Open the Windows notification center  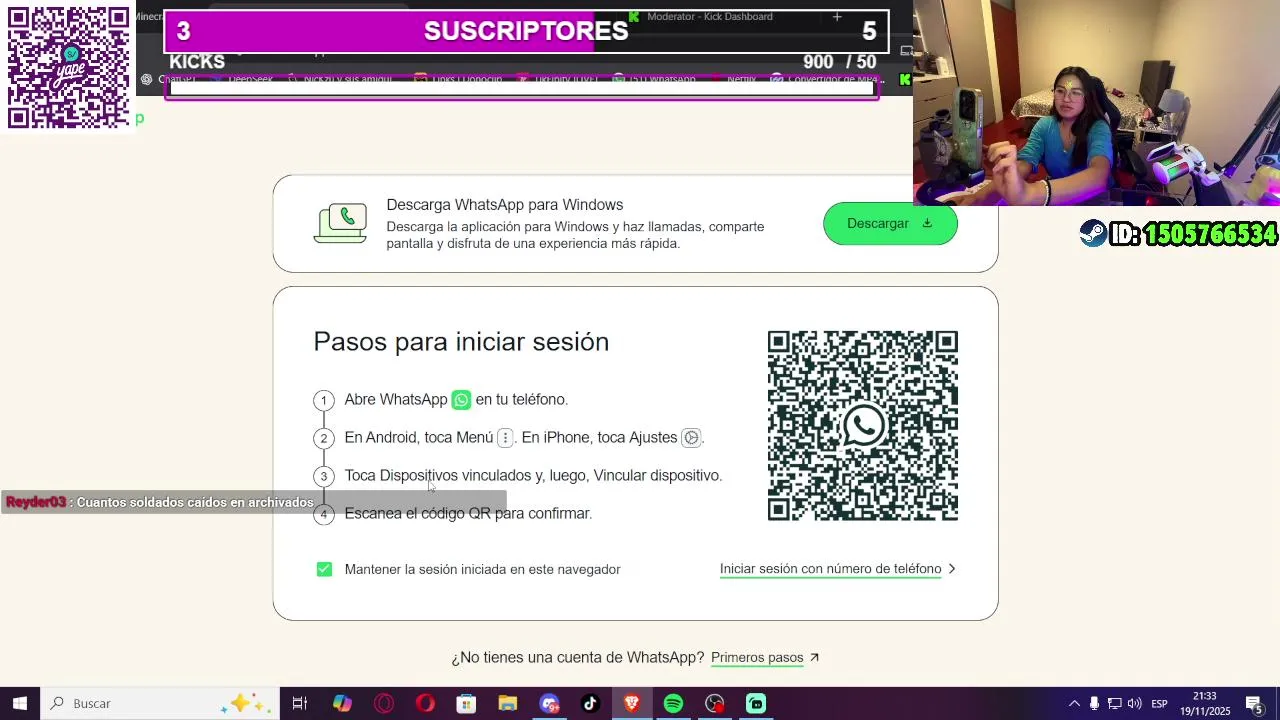tap(1253, 704)
